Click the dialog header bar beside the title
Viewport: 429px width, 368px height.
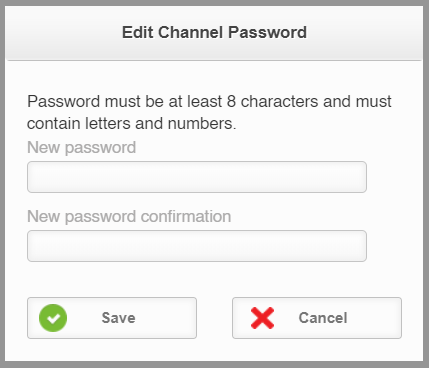(363, 33)
